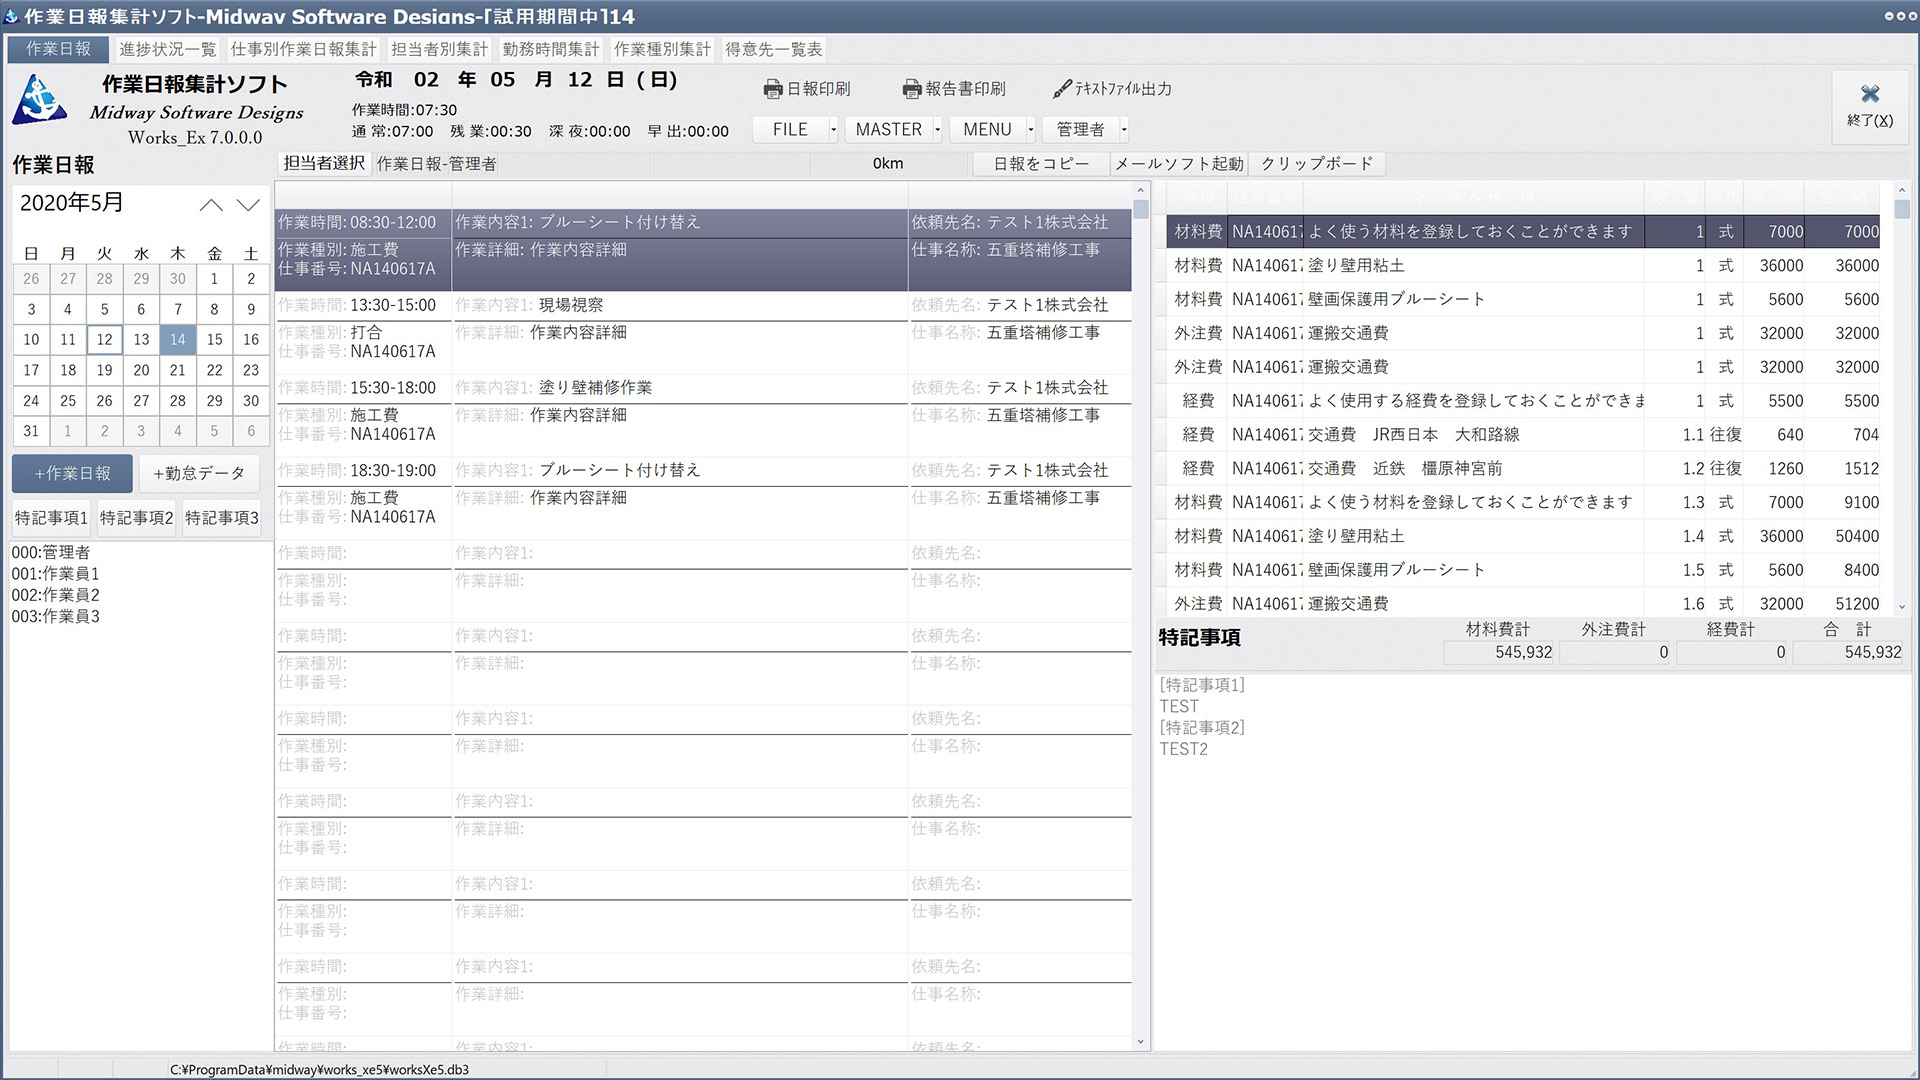The width and height of the screenshot is (1920, 1080).
Task: Open the MENU dropdown arrow
Action: [x=1030, y=130]
